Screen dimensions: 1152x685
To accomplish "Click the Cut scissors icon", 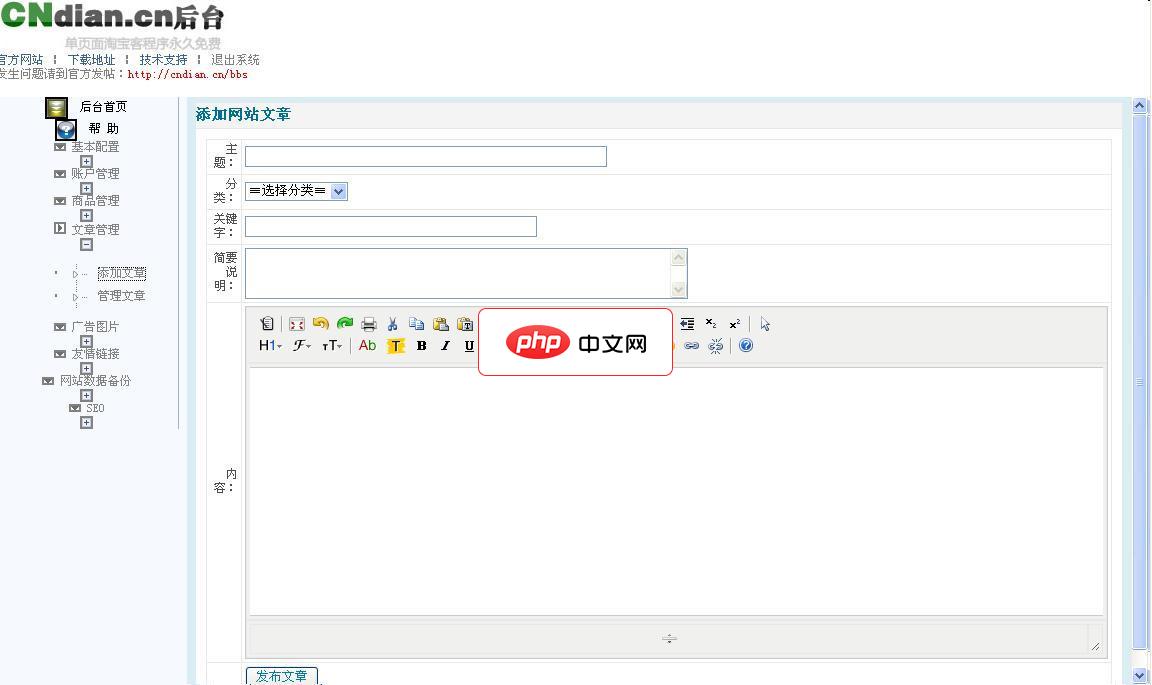I will [x=393, y=324].
